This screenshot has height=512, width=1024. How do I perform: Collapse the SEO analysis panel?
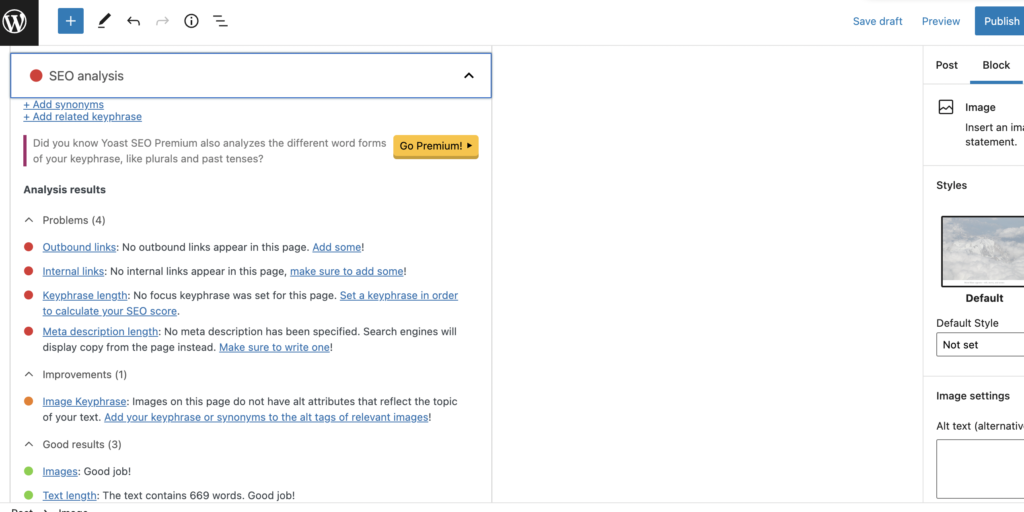tap(468, 76)
